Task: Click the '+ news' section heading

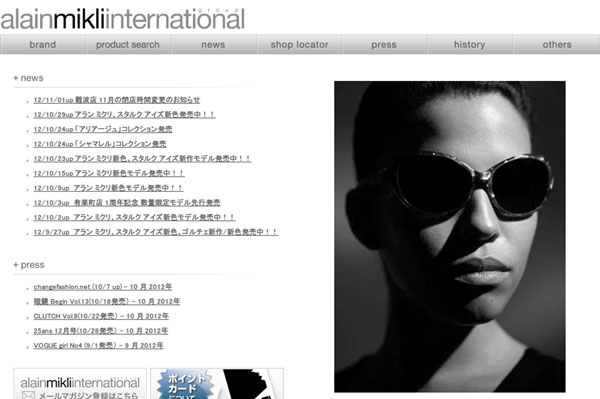Action: click(28, 78)
